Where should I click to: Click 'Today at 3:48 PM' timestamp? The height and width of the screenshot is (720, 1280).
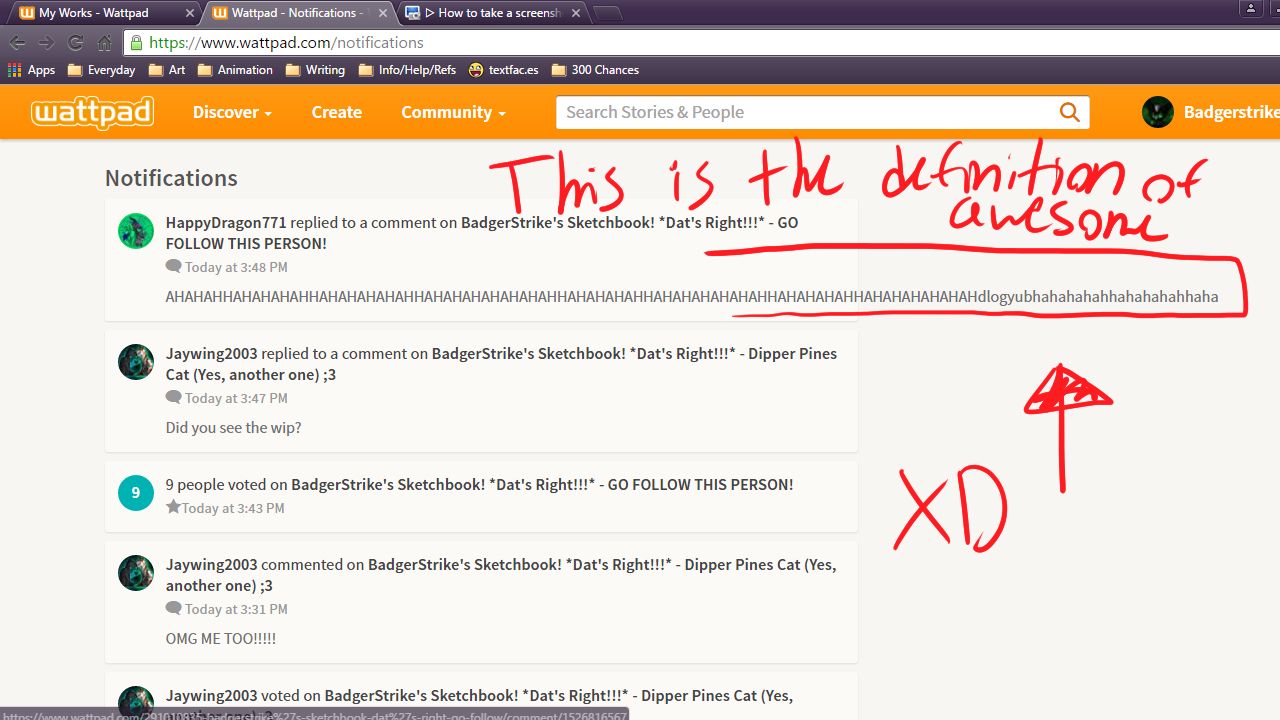[x=236, y=267]
